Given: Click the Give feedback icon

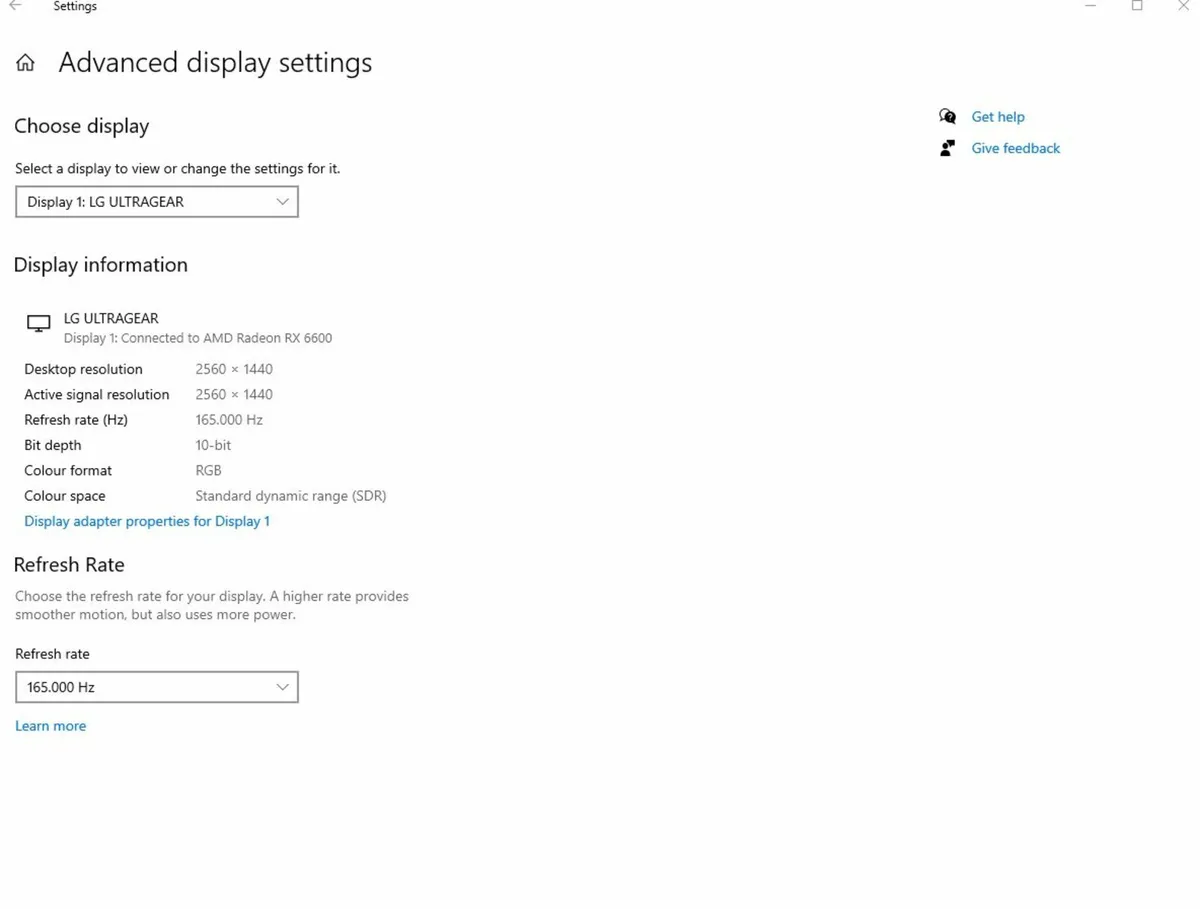Looking at the screenshot, I should tap(946, 147).
